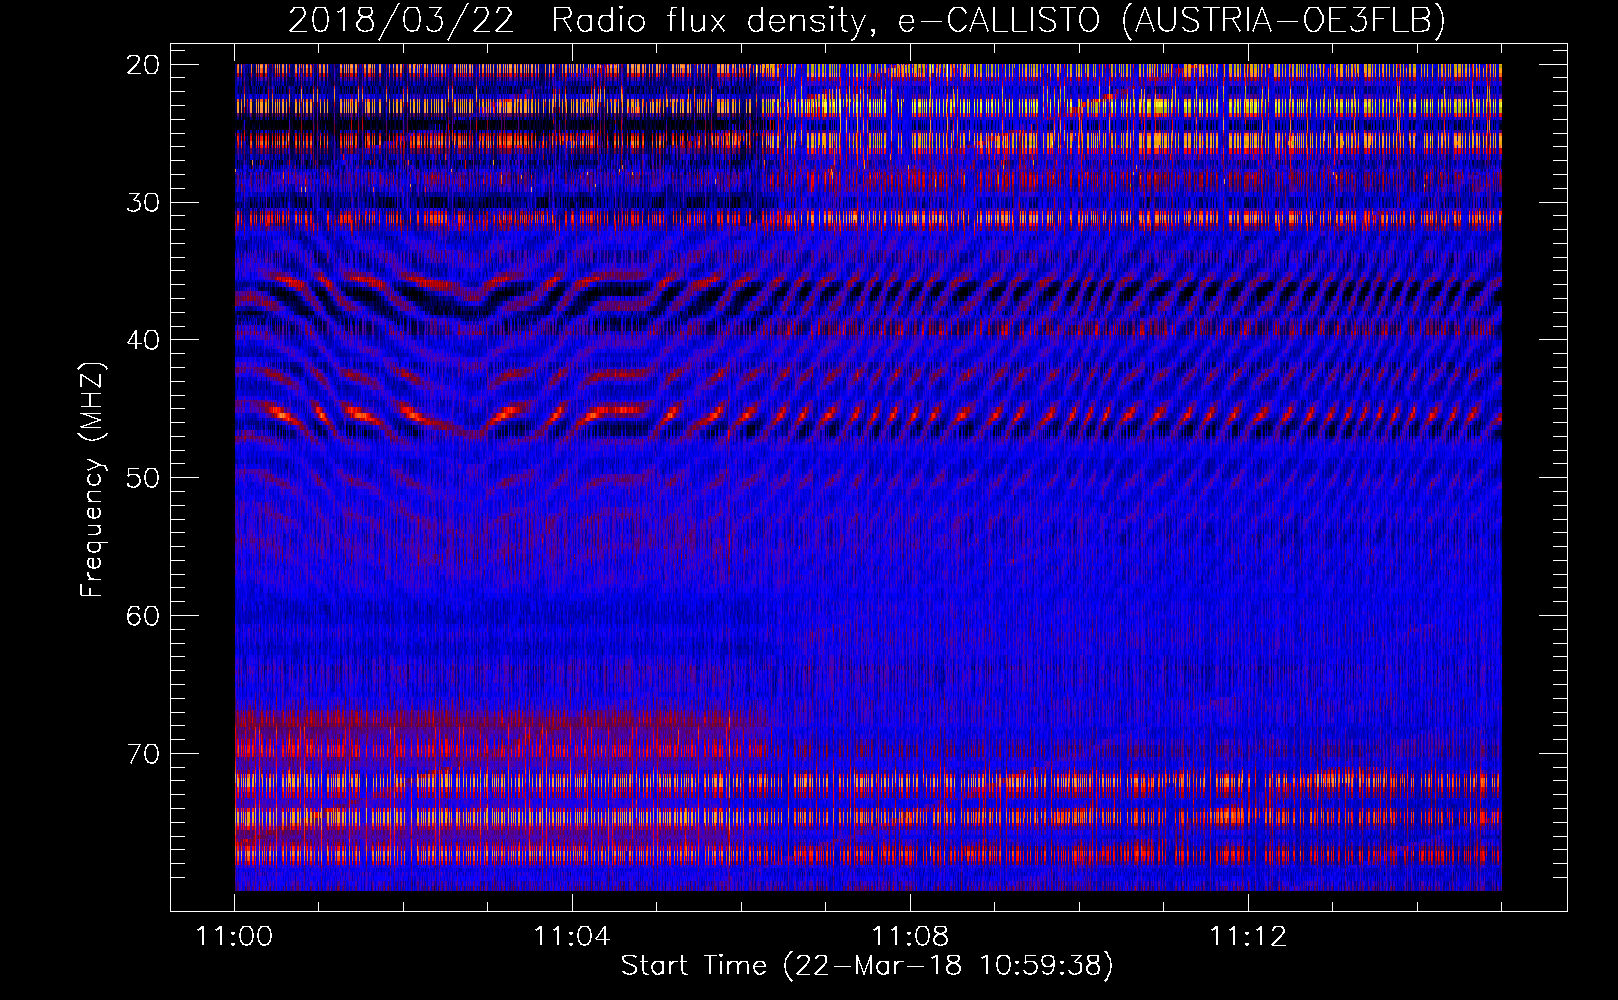1618x1000 pixels.
Task: Click the '11:08' time axis label
Action: 910,937
